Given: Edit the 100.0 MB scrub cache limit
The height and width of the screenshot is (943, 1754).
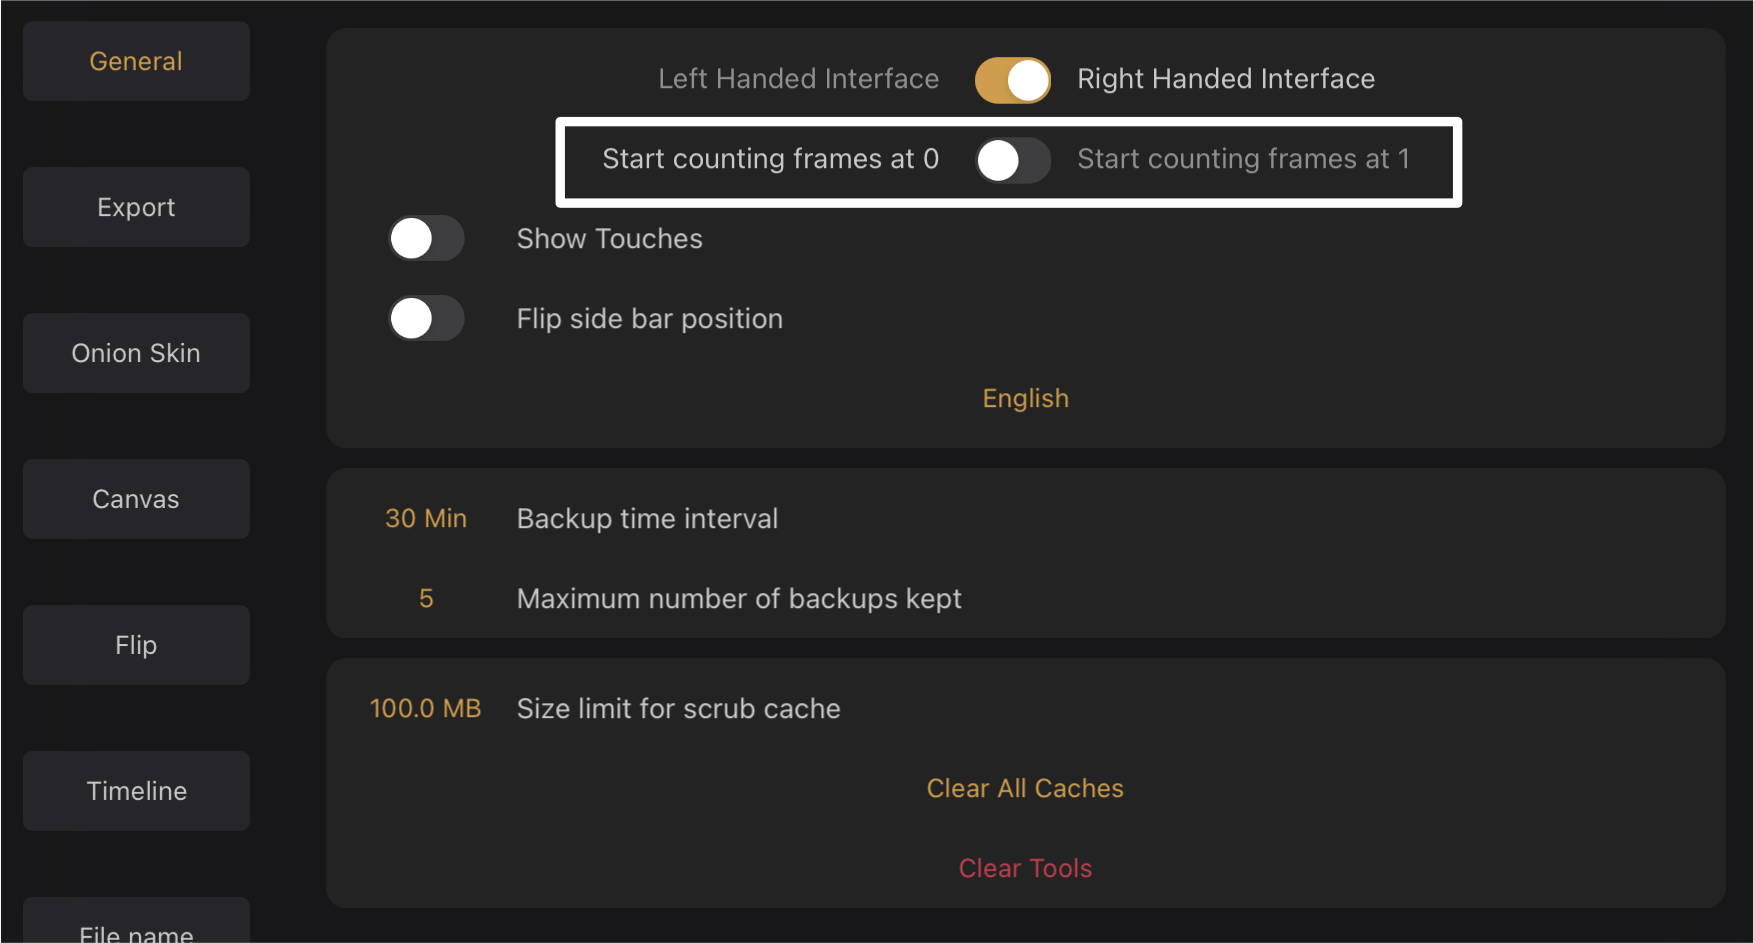Looking at the screenshot, I should pos(426,708).
